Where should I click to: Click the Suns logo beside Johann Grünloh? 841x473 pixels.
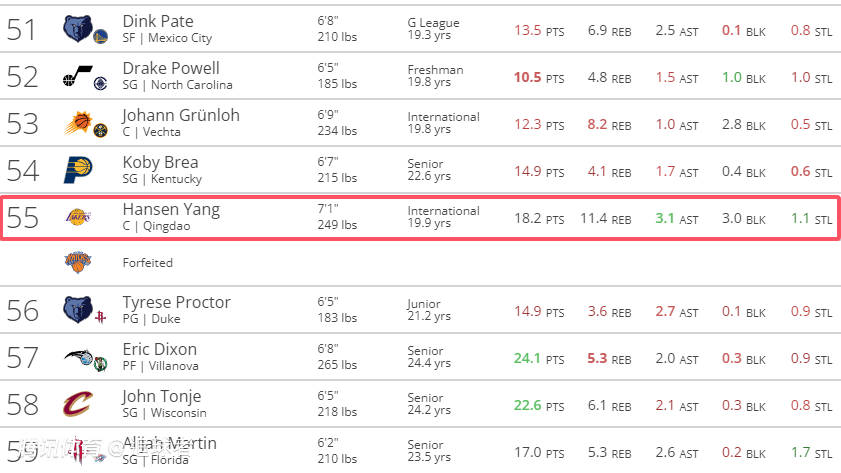point(75,123)
